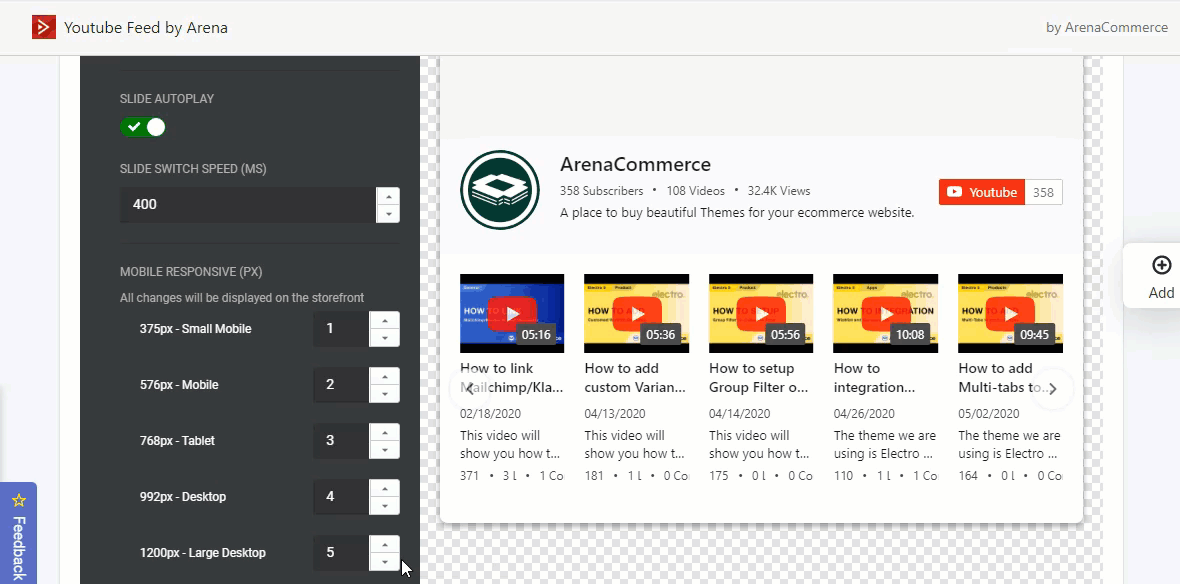
Task: Turn off the Slide Autoplay switch
Action: tap(142, 127)
